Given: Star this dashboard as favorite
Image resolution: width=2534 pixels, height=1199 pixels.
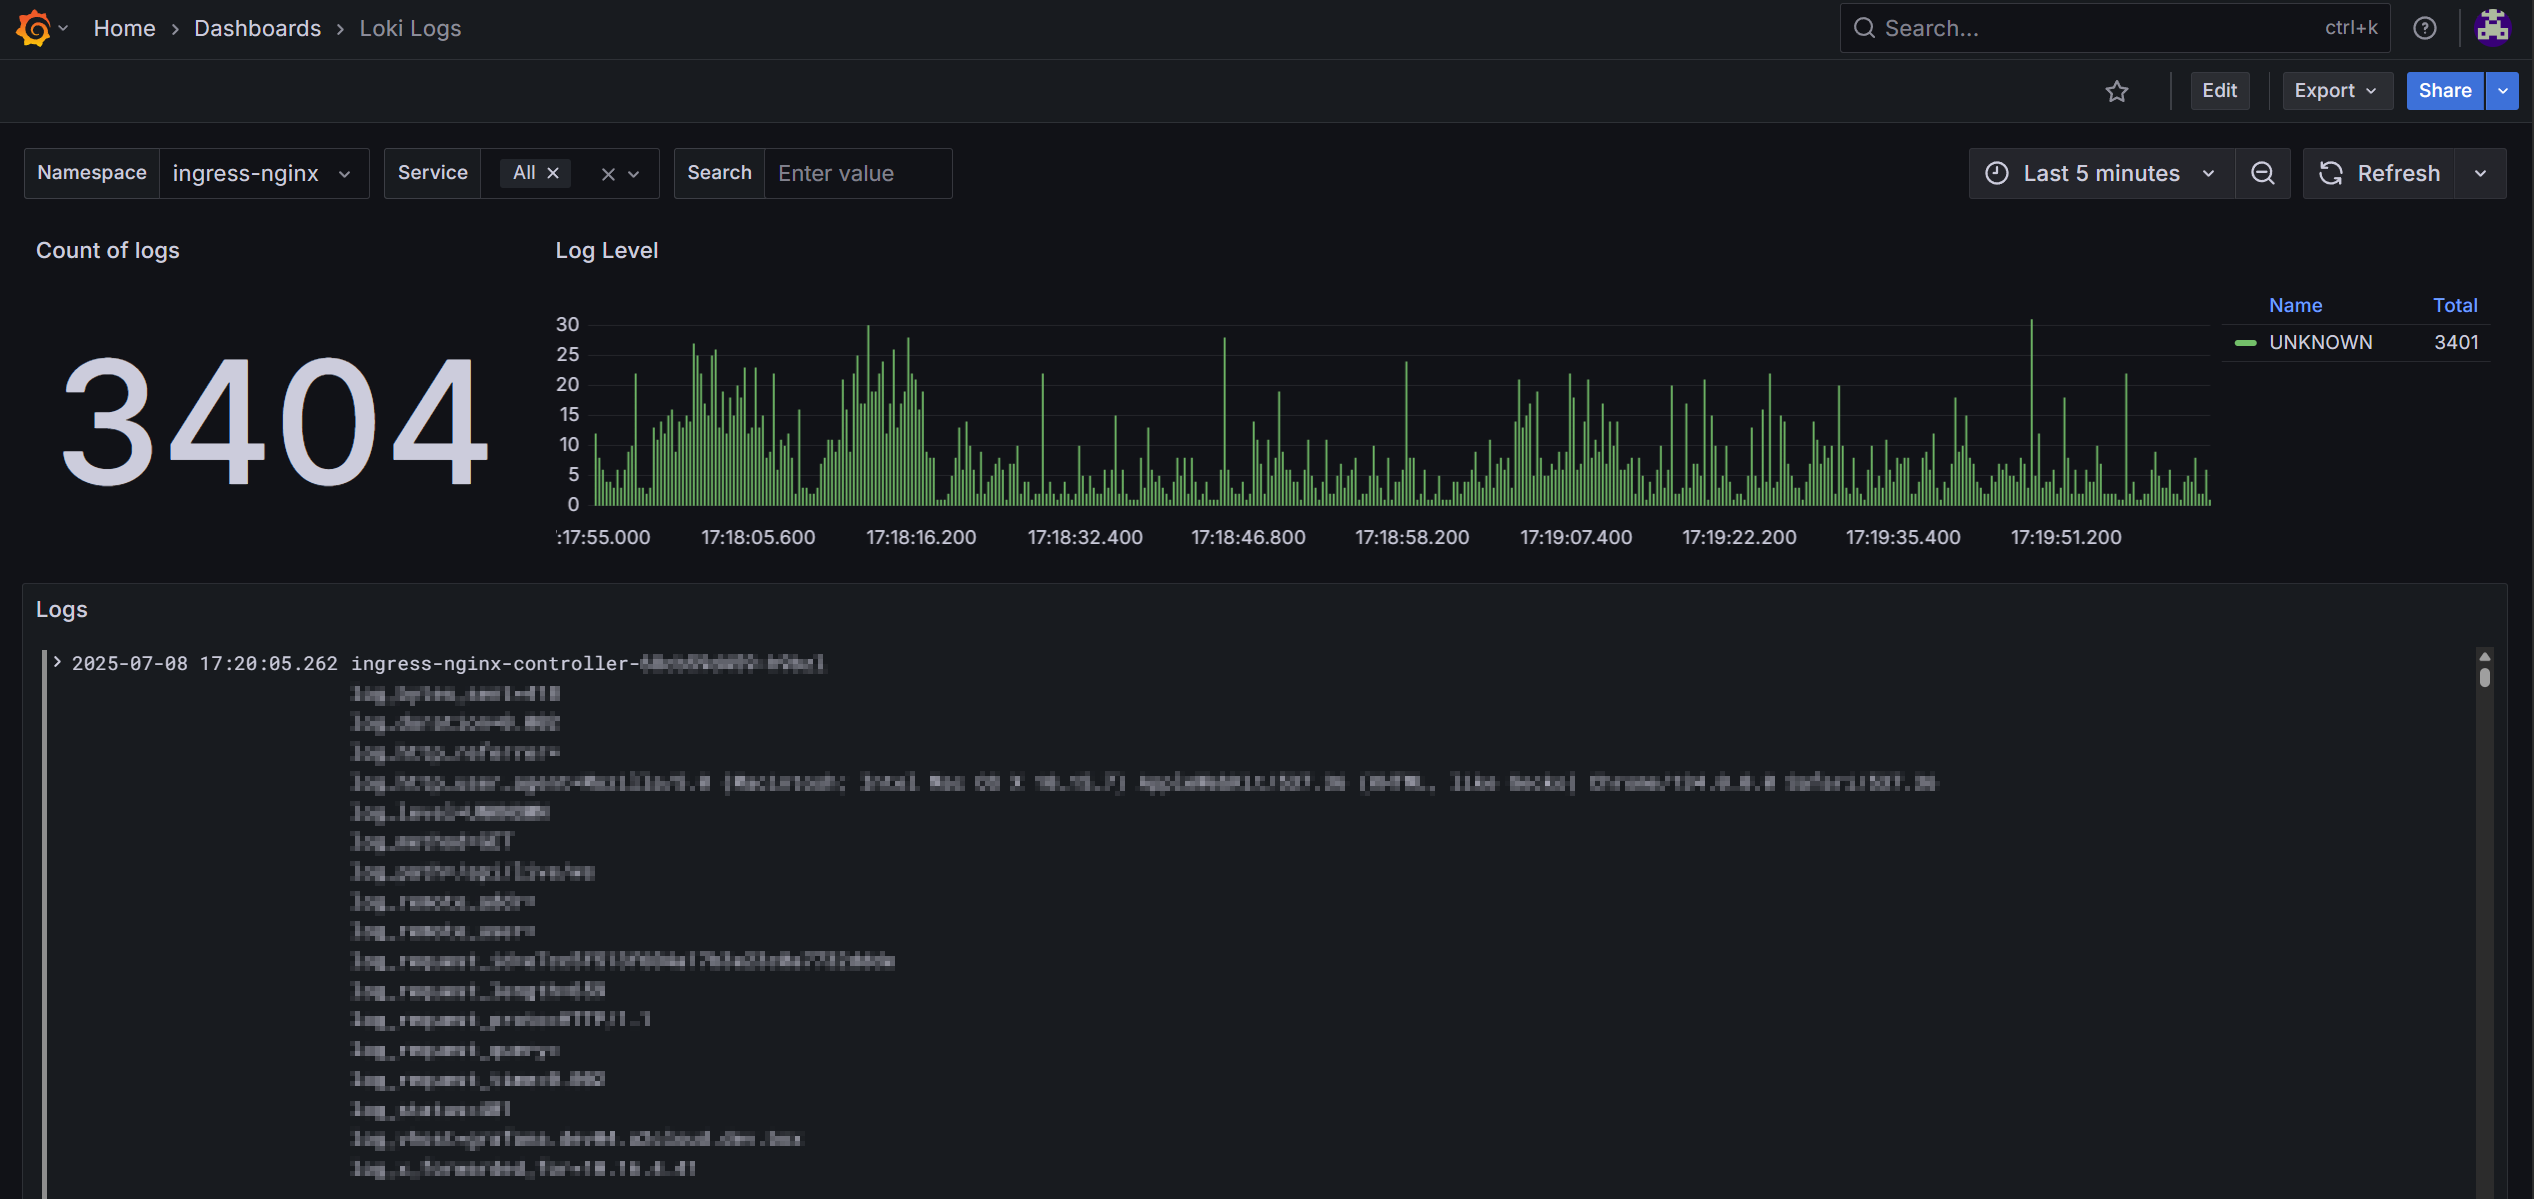Looking at the screenshot, I should [x=2116, y=91].
